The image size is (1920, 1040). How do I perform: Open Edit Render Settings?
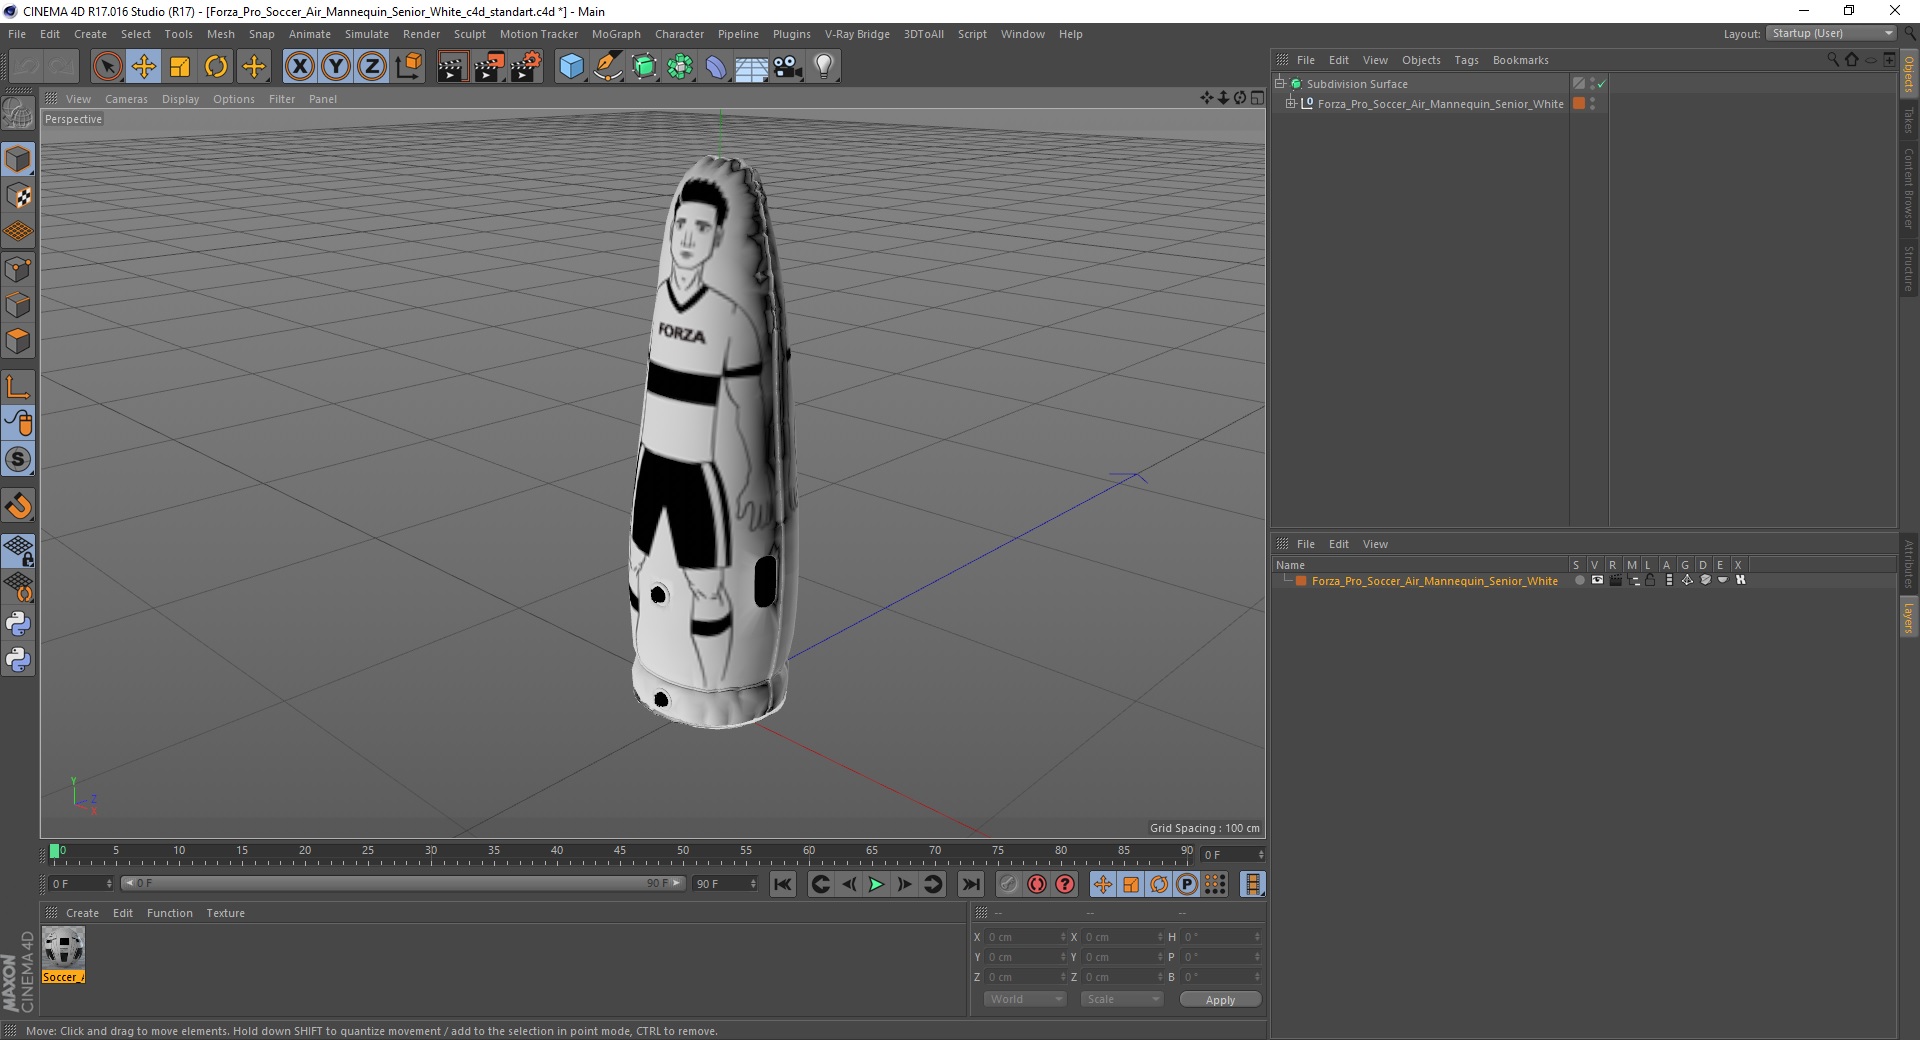pyautogui.click(x=526, y=67)
